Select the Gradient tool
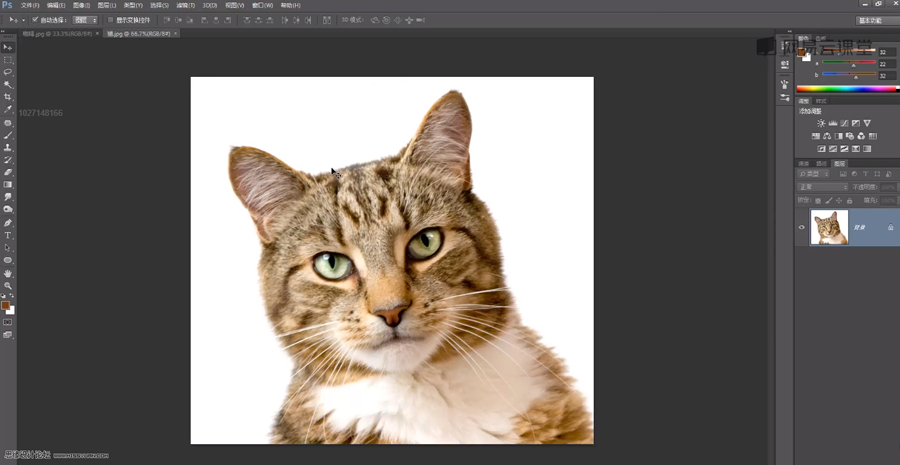The width and height of the screenshot is (900, 465). pyautogui.click(x=8, y=185)
